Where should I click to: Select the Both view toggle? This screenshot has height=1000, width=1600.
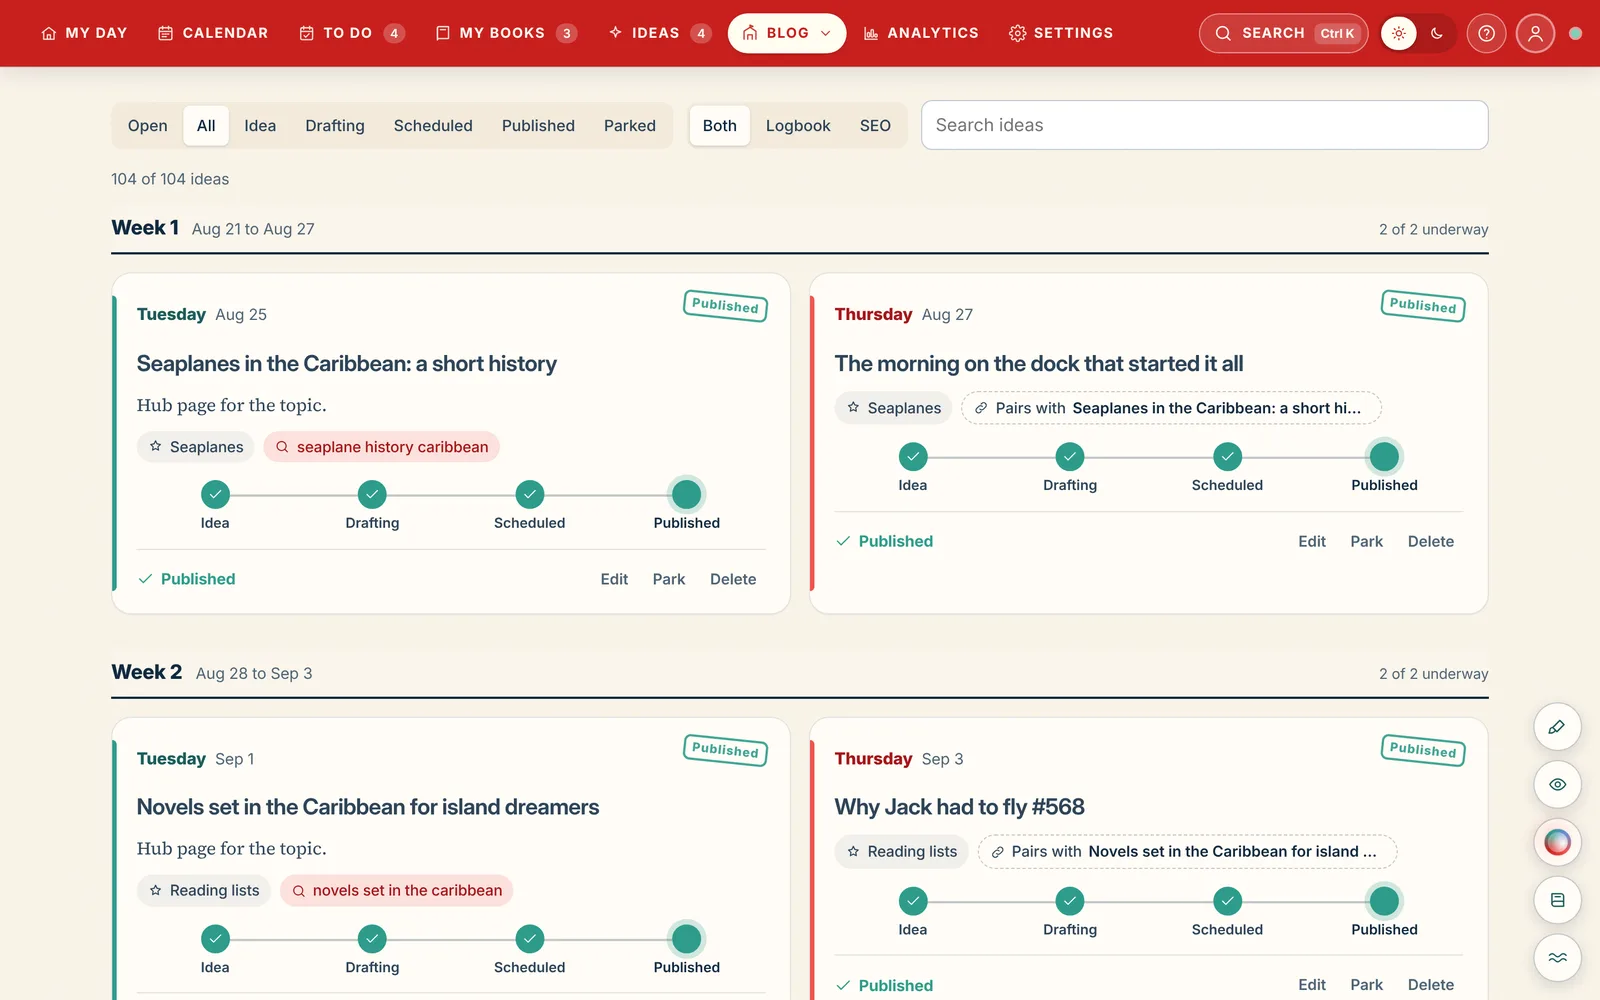pos(720,126)
